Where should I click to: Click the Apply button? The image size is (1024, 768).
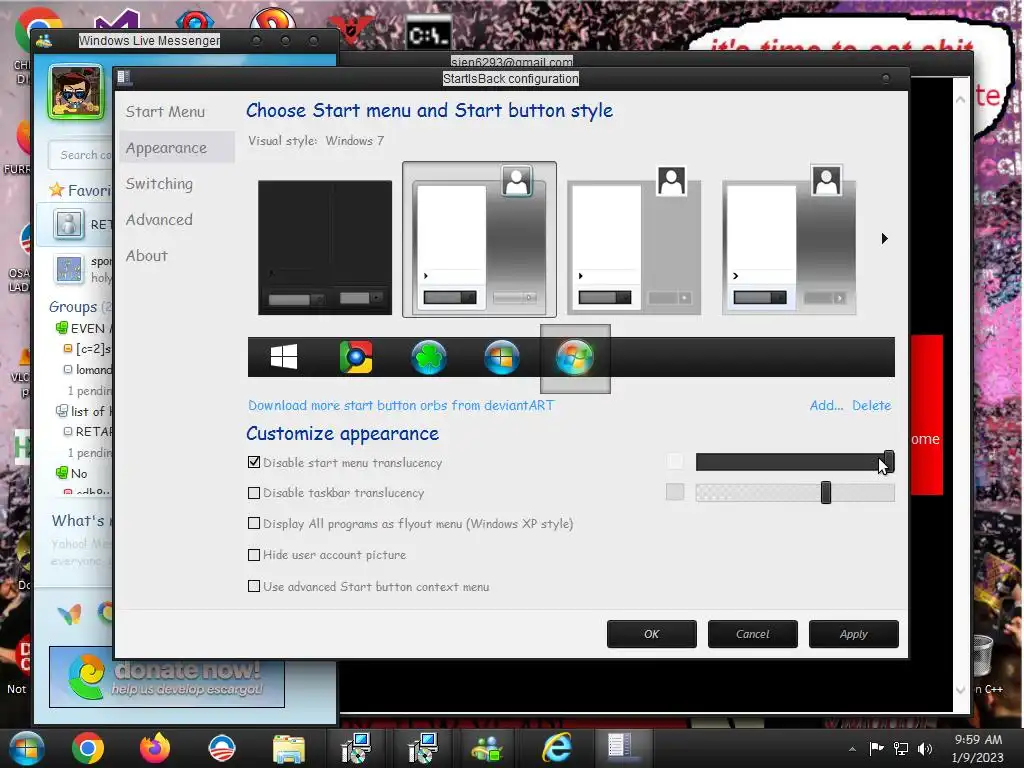[854, 634]
